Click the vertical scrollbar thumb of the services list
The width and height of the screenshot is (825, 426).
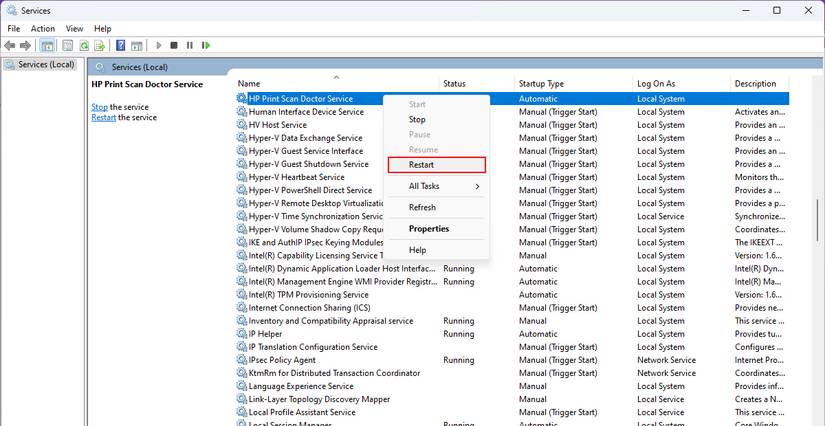tap(817, 219)
